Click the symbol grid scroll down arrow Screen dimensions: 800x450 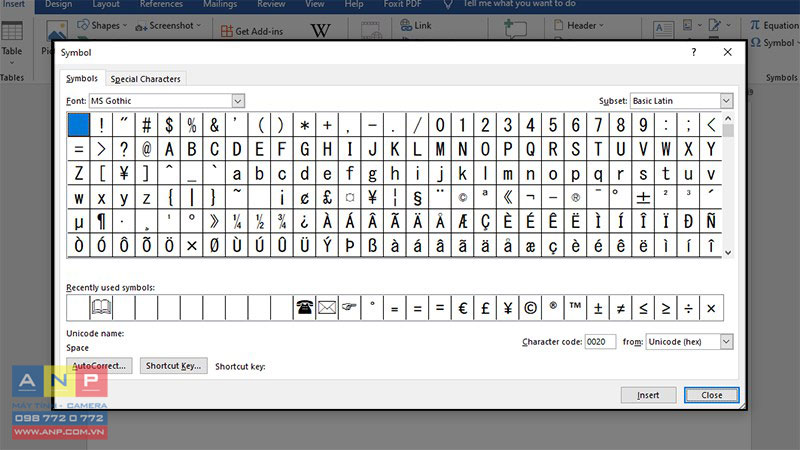coord(728,253)
